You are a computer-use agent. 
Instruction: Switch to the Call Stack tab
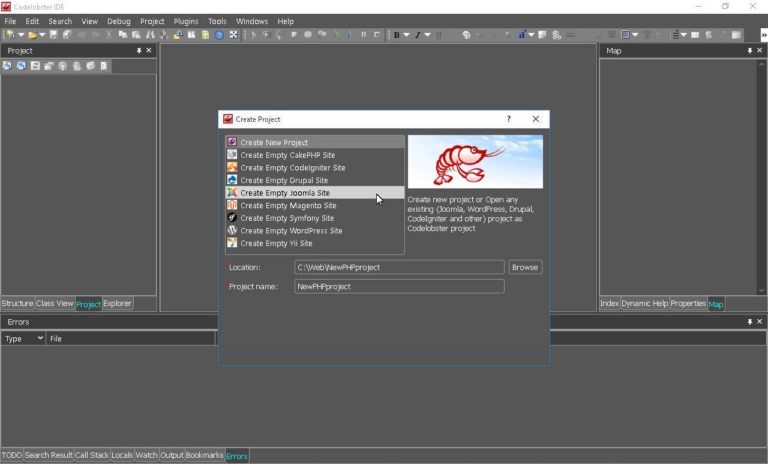click(x=92, y=455)
